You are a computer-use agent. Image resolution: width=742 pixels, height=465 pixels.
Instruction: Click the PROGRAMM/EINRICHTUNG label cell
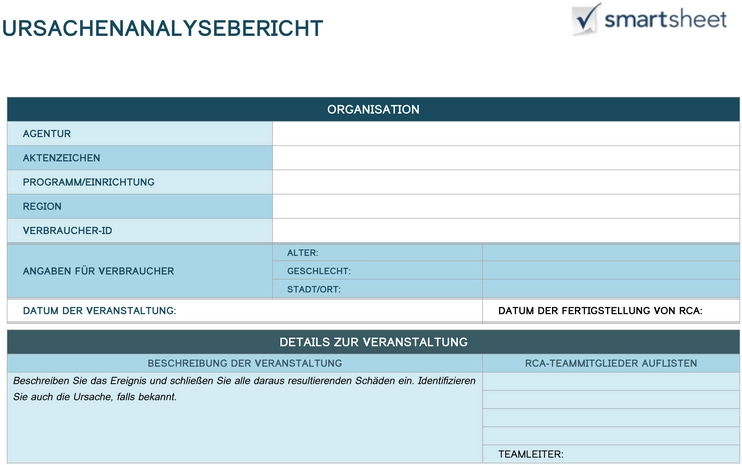tap(140, 182)
